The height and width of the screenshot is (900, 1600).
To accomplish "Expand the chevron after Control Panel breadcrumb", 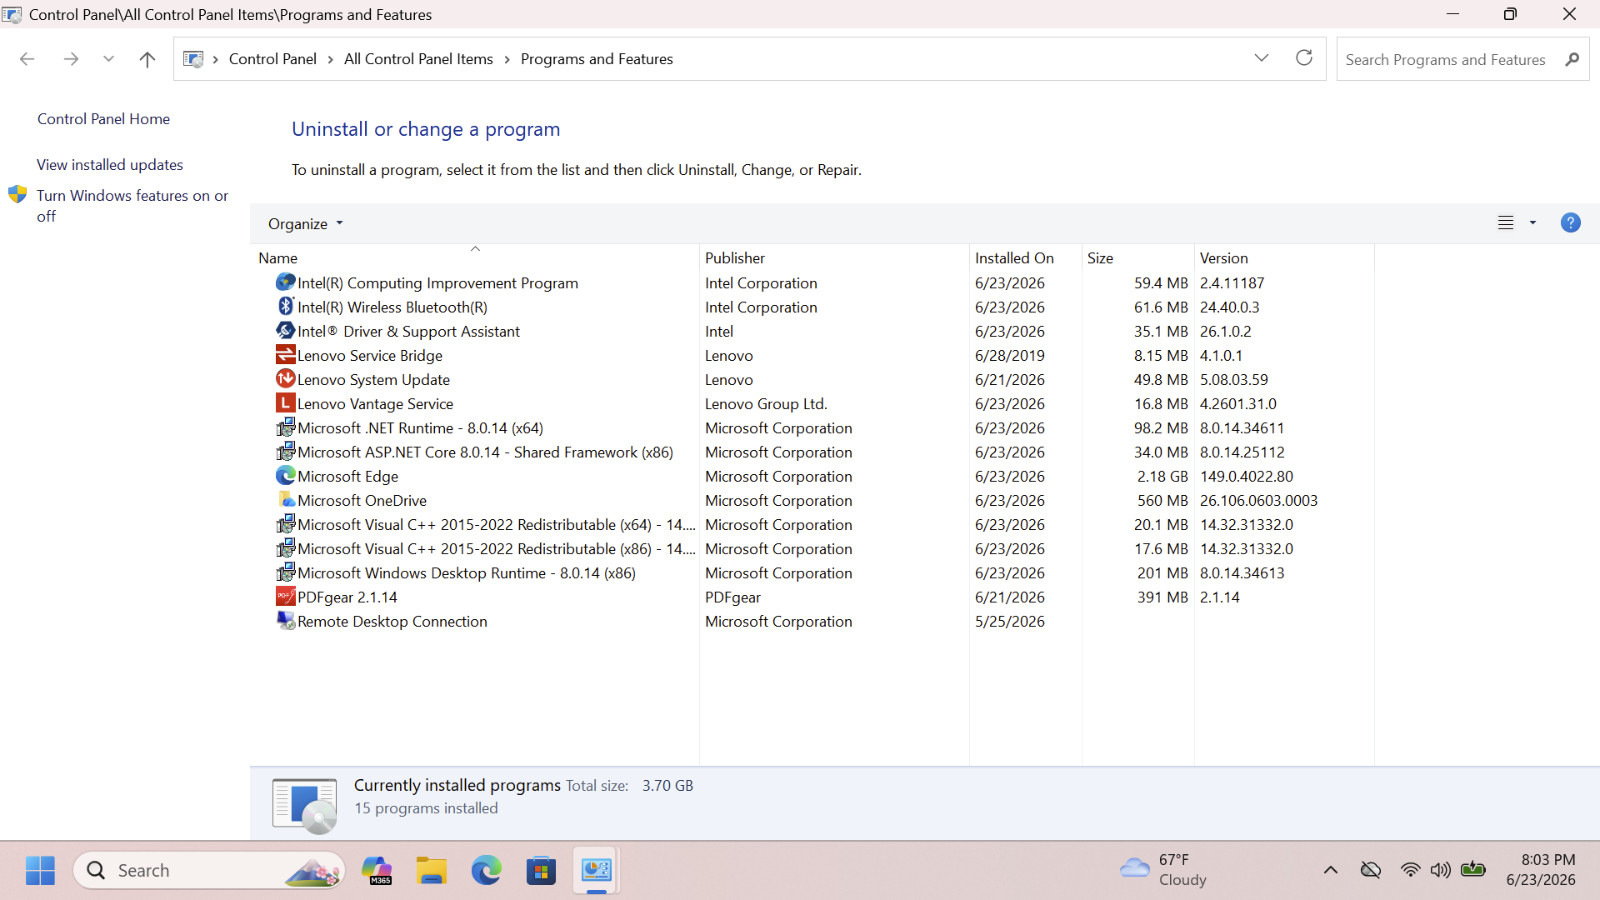I will (330, 59).
